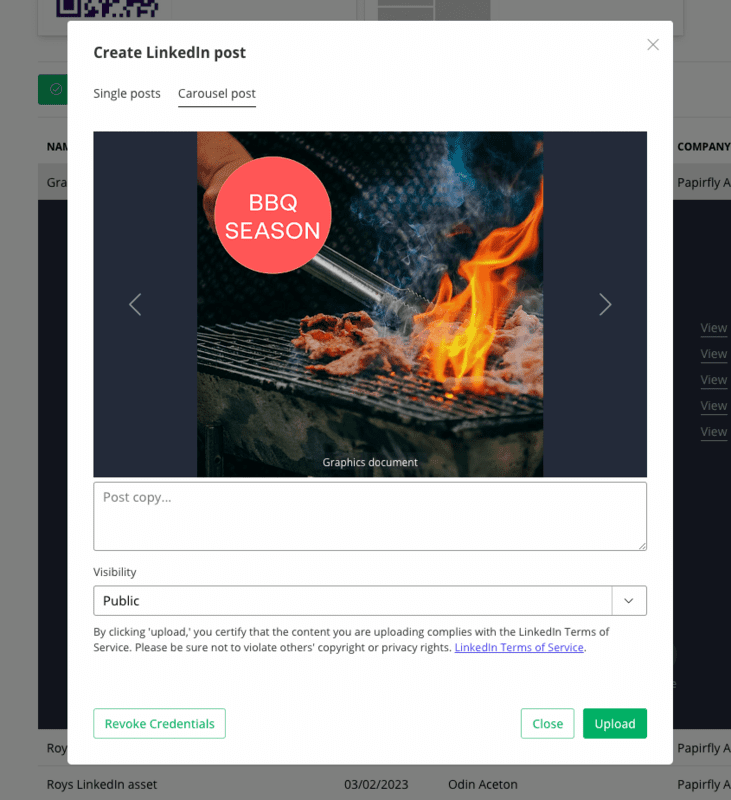Click the Revoke Credentials button
The height and width of the screenshot is (800, 731).
click(x=159, y=723)
